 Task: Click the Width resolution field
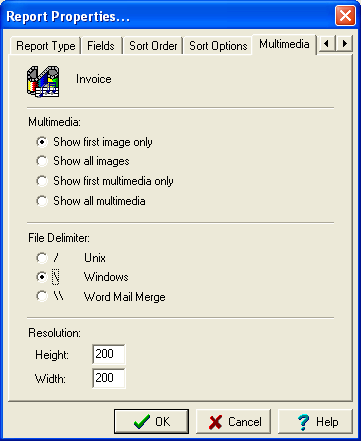[109, 378]
